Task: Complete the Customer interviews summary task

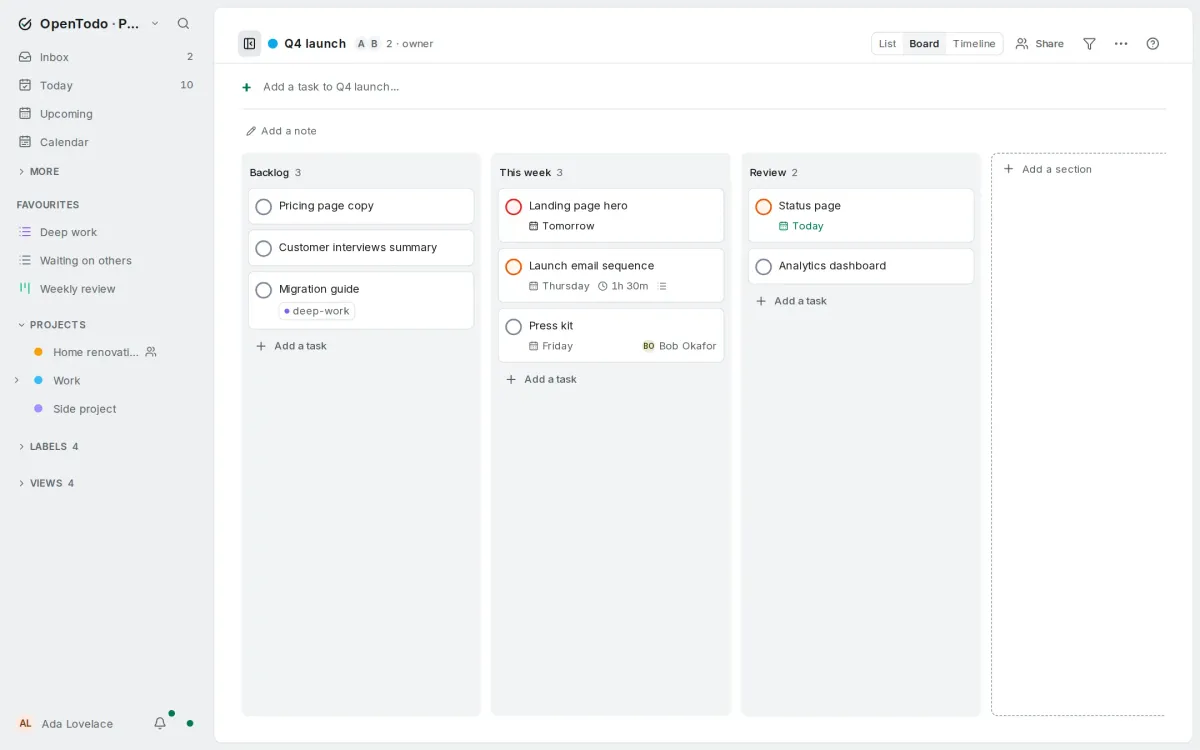Action: (x=263, y=248)
